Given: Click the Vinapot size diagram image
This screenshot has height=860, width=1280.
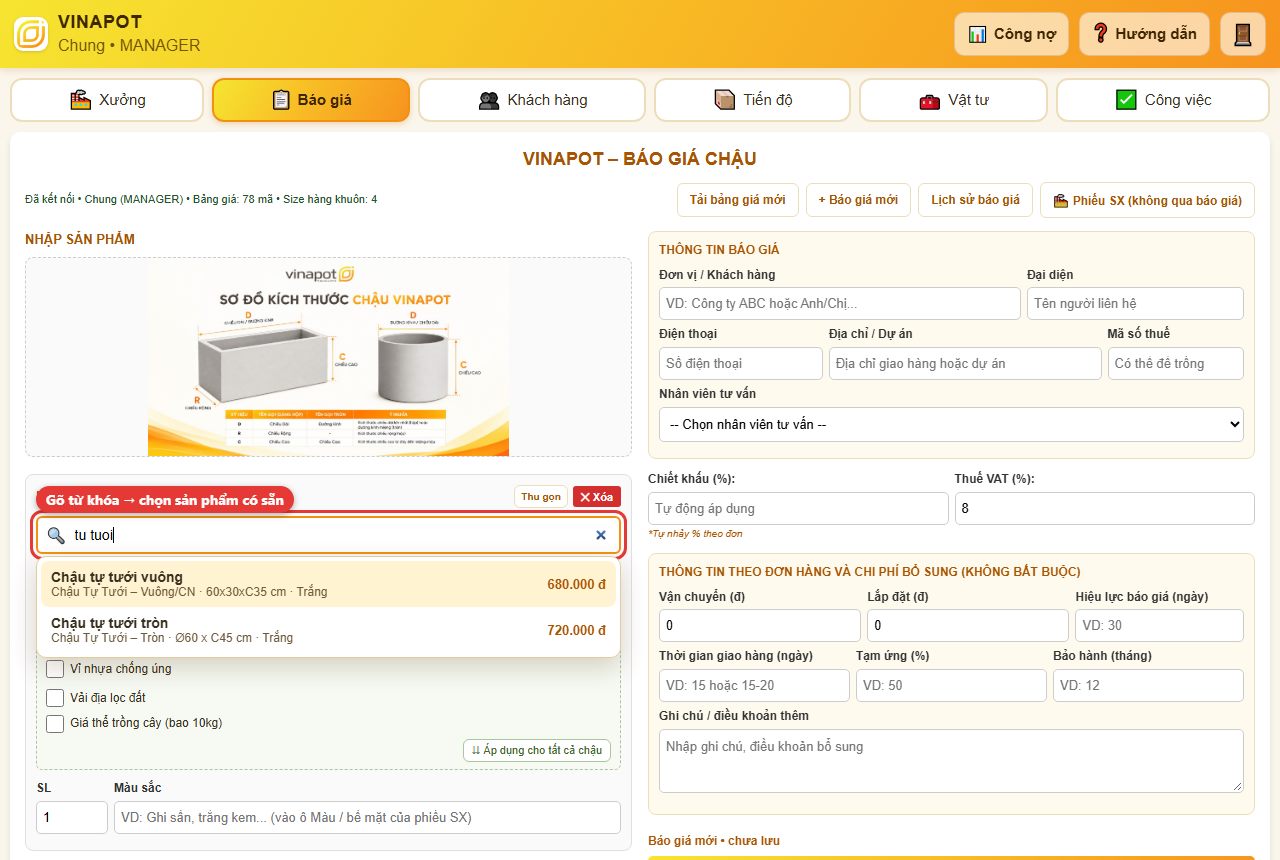Looking at the screenshot, I should tap(328, 357).
